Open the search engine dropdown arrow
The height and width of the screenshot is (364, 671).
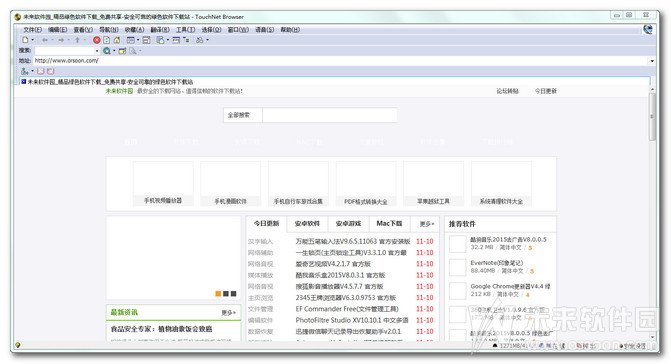click(114, 50)
